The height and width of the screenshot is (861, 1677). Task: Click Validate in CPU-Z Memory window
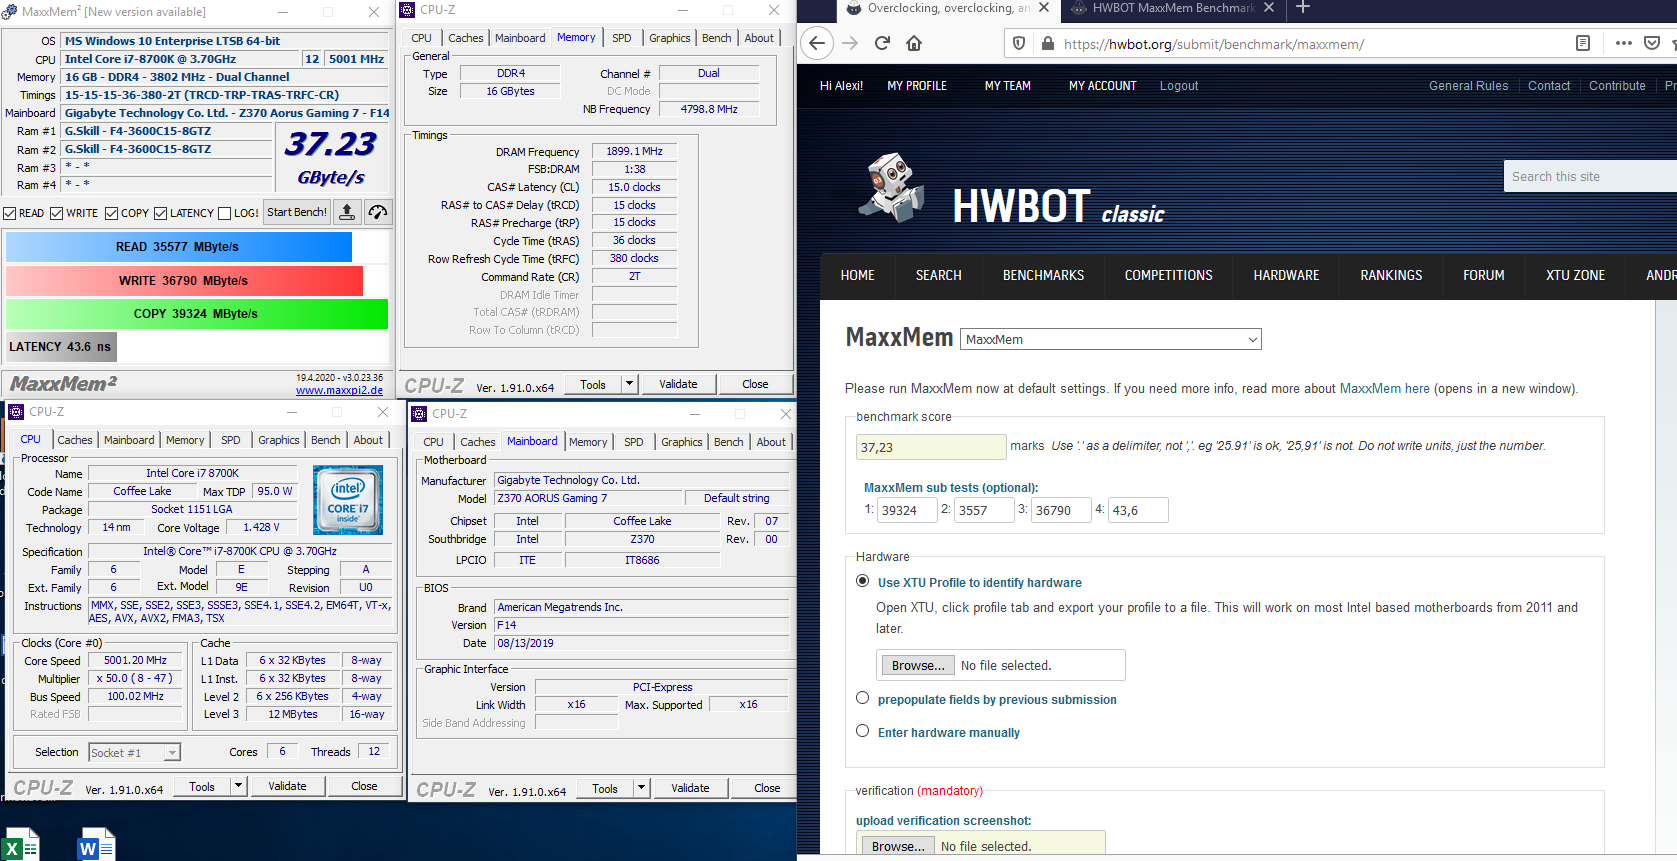(678, 384)
